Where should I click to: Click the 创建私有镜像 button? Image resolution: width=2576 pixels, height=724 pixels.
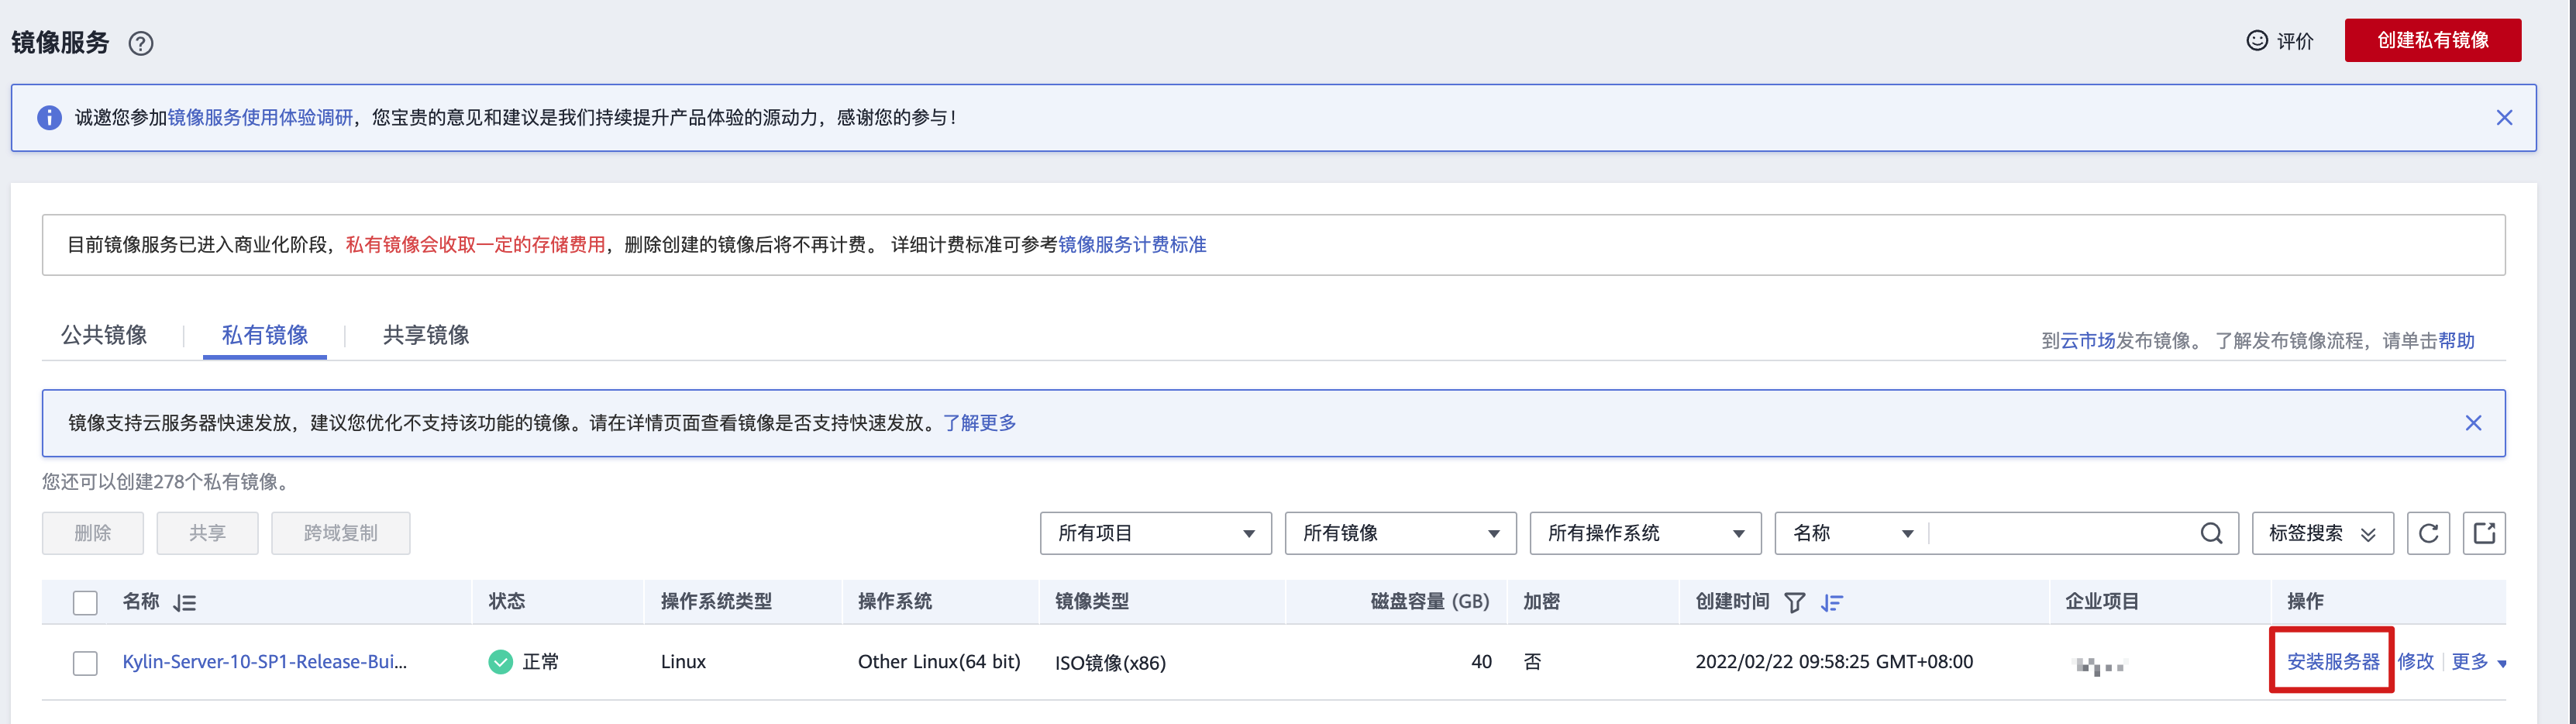coord(2432,40)
